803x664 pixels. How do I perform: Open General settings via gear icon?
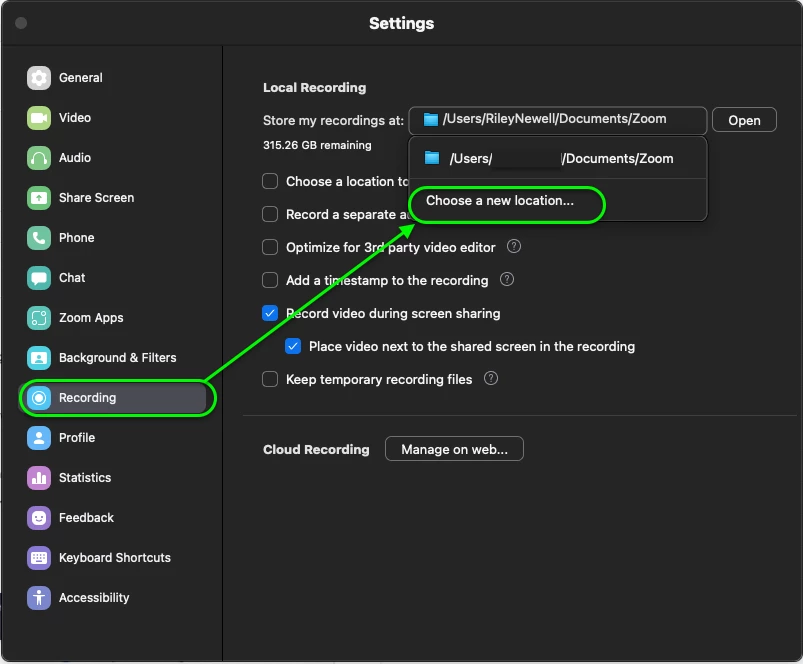(x=39, y=78)
